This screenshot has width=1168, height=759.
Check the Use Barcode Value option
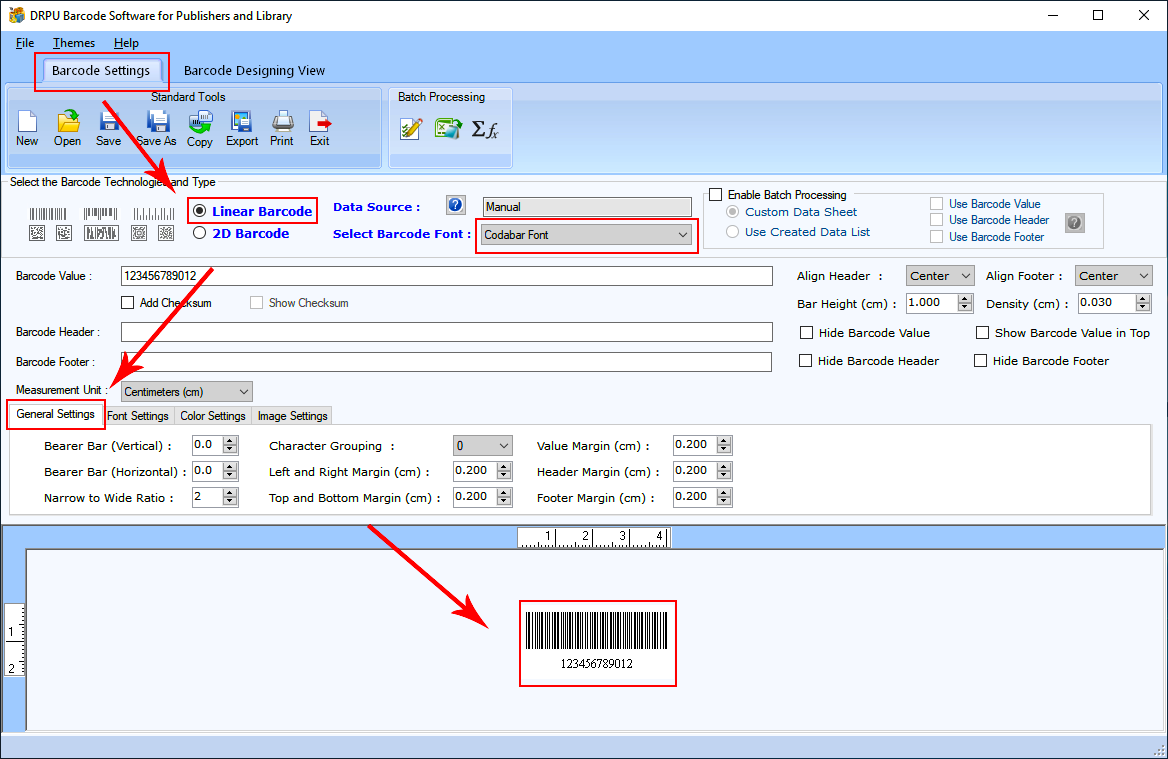point(936,203)
